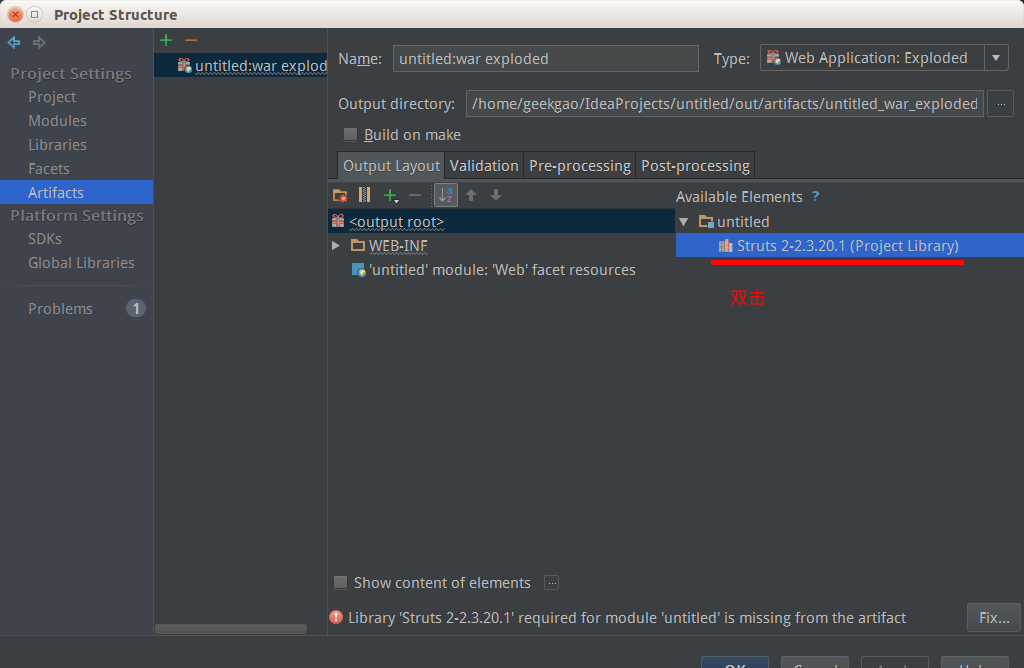Switch to the Validation tab
The image size is (1024, 668).
point(484,166)
